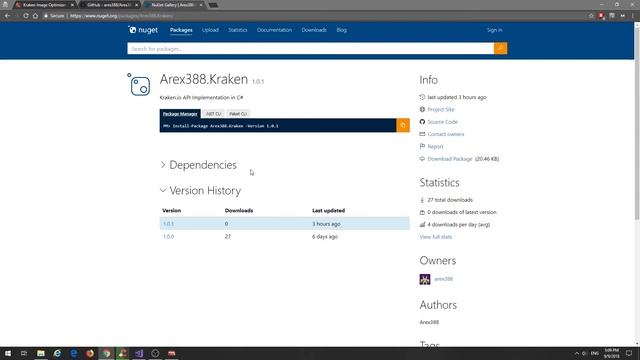Click the red browser extension icon

click(x=601, y=16)
